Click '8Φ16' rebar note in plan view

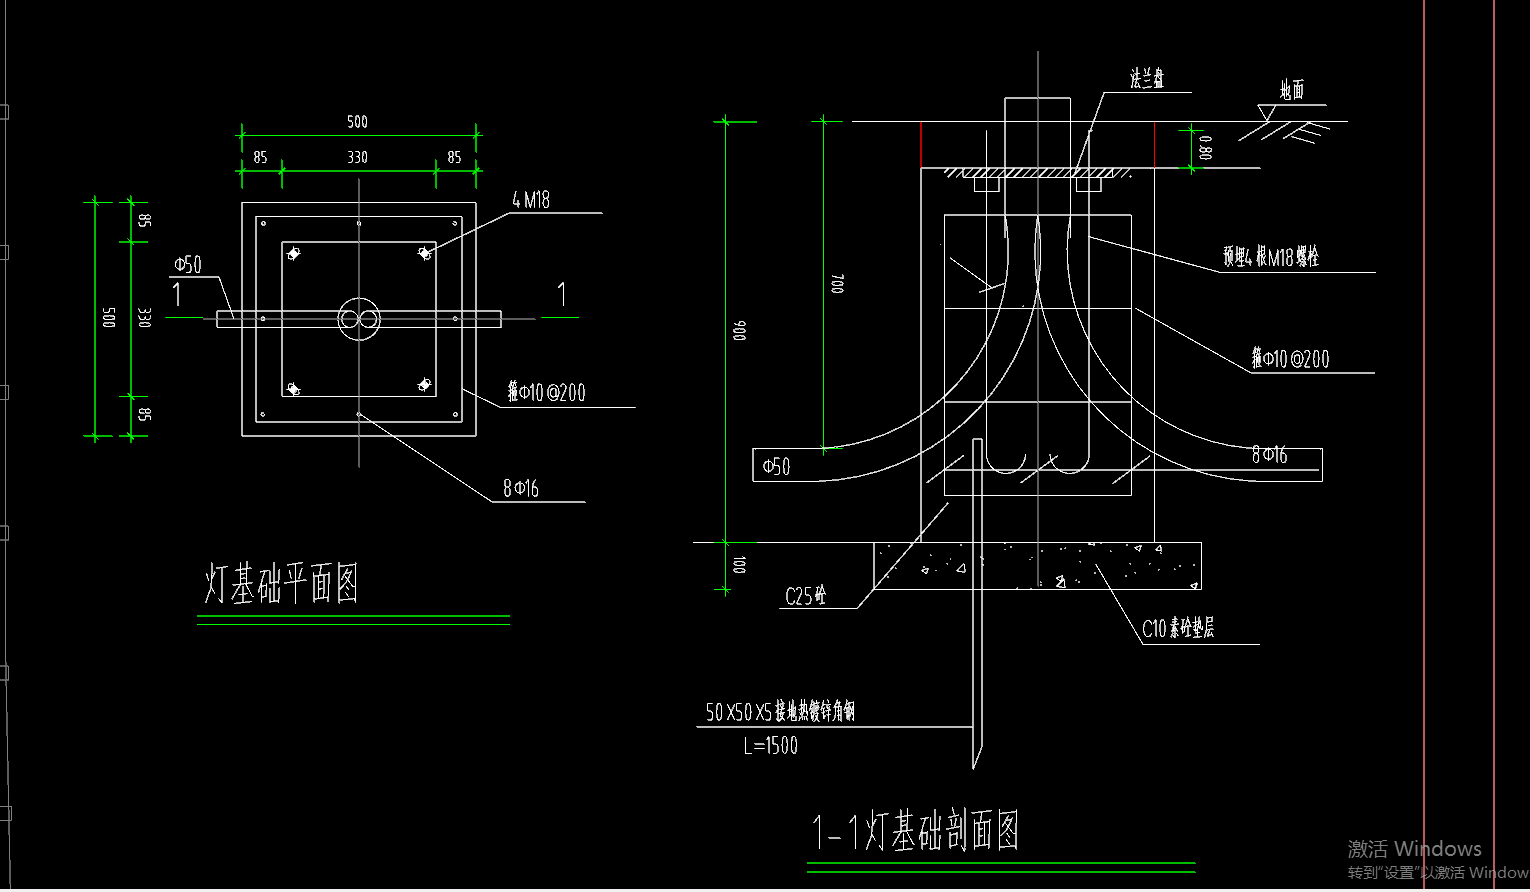click(x=521, y=488)
